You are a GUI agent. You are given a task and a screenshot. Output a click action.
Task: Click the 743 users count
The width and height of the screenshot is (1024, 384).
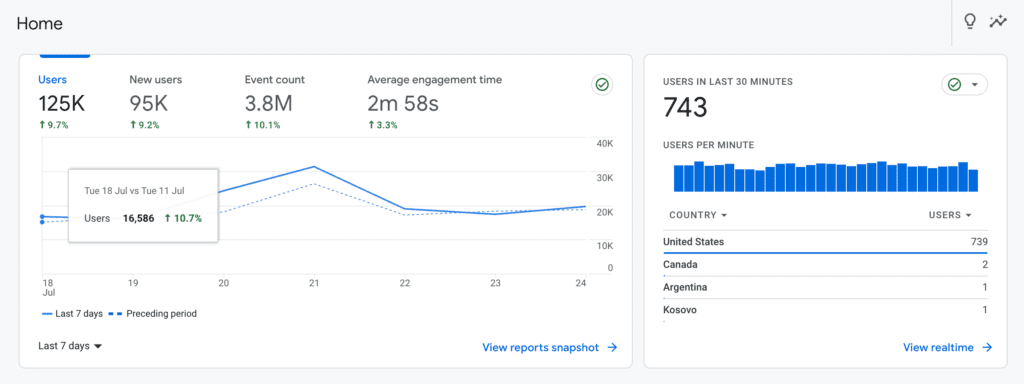[x=685, y=107]
